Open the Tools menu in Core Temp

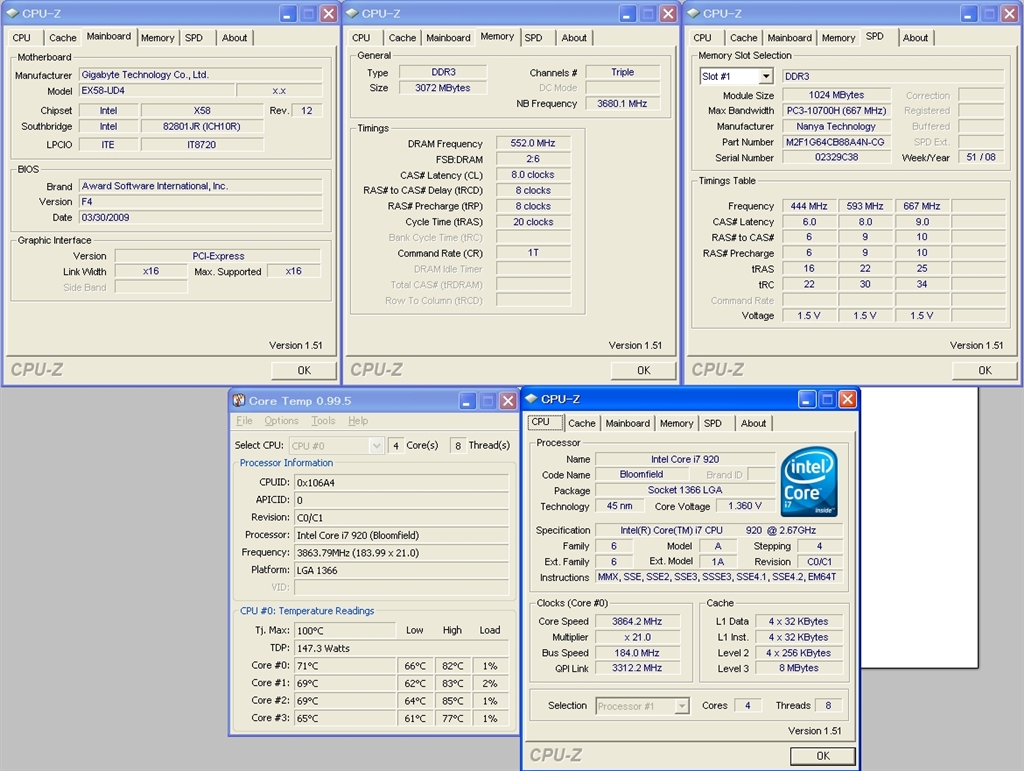pos(323,421)
